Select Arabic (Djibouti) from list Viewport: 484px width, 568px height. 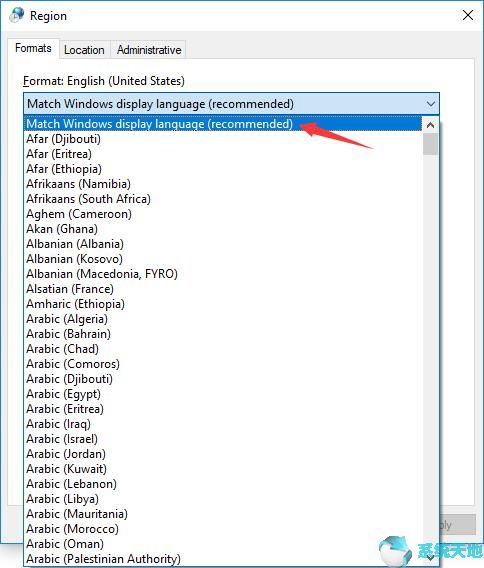(223, 379)
